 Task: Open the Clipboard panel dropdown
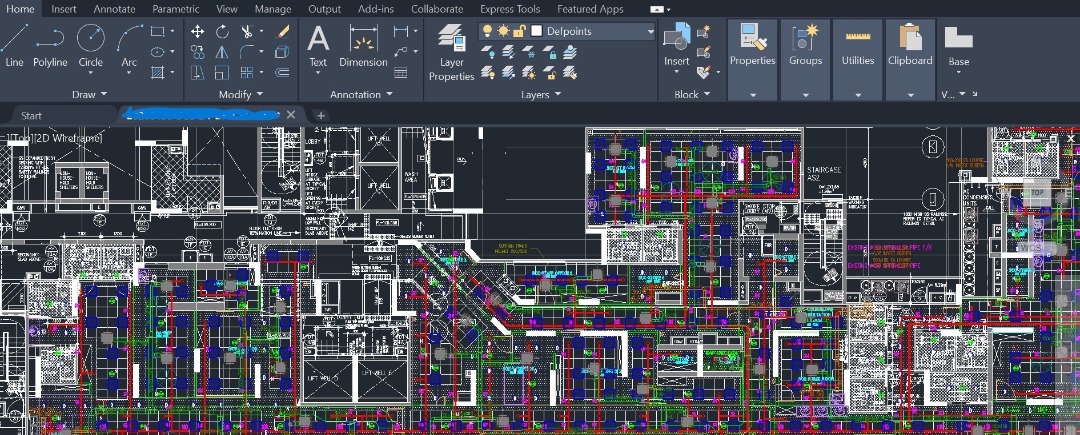pos(910,95)
